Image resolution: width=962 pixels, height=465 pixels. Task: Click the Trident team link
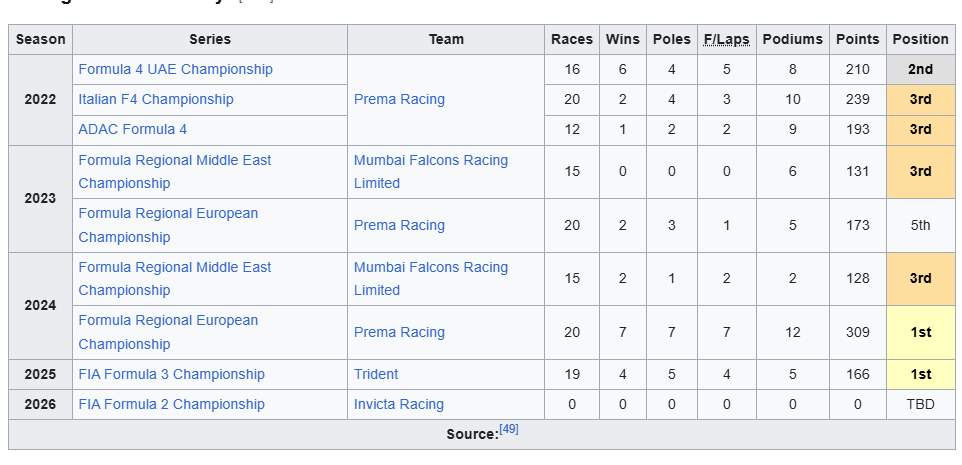[376, 374]
